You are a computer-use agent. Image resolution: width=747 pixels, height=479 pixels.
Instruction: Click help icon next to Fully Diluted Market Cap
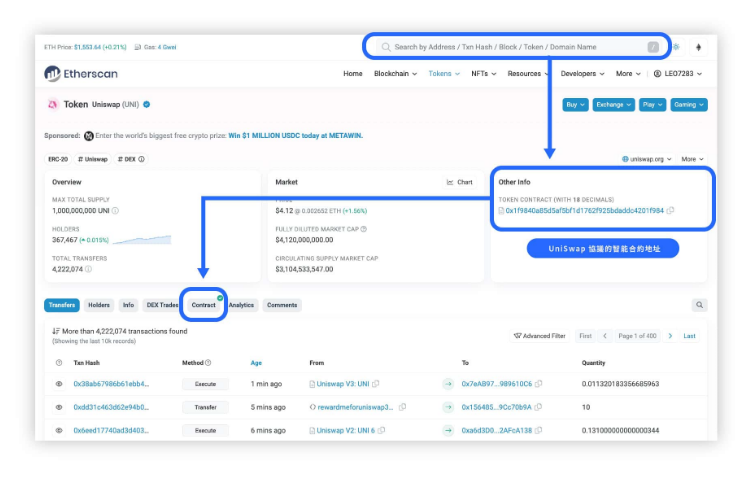[x=364, y=229]
